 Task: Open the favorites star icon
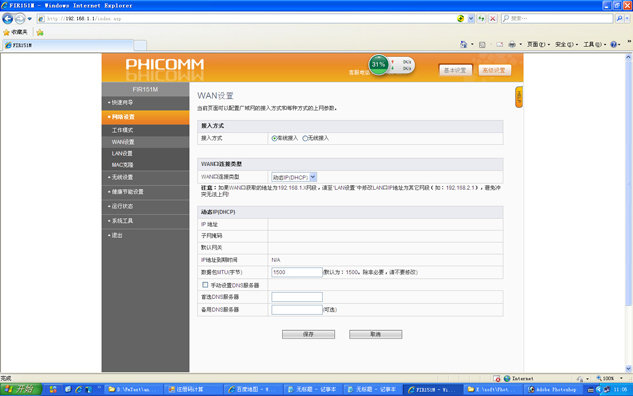[x=6, y=32]
